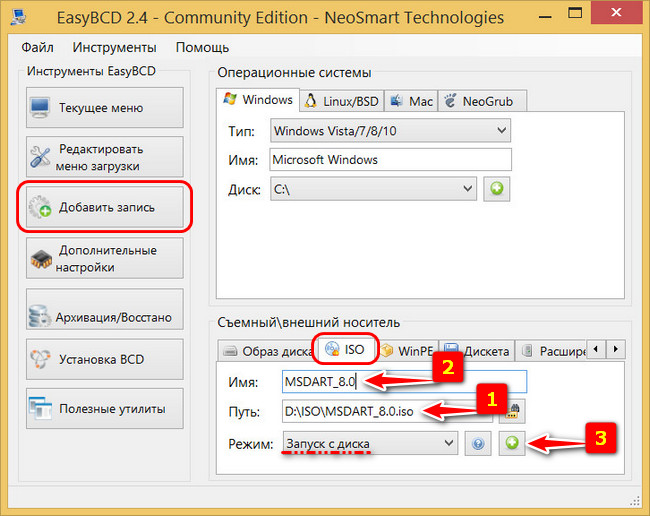Click the Путь field D:\ISO\MSDART_8.0.iso
Image resolution: width=650 pixels, height=516 pixels.
[388, 411]
